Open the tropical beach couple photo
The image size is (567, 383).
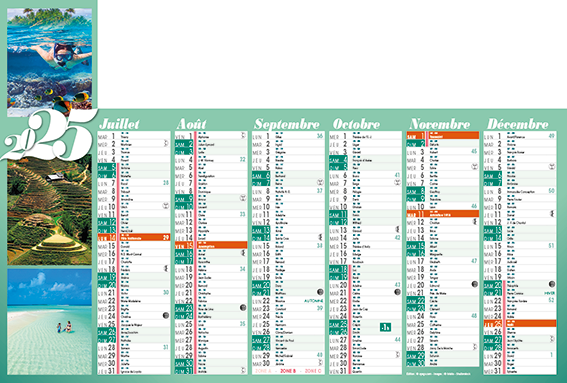click(49, 321)
